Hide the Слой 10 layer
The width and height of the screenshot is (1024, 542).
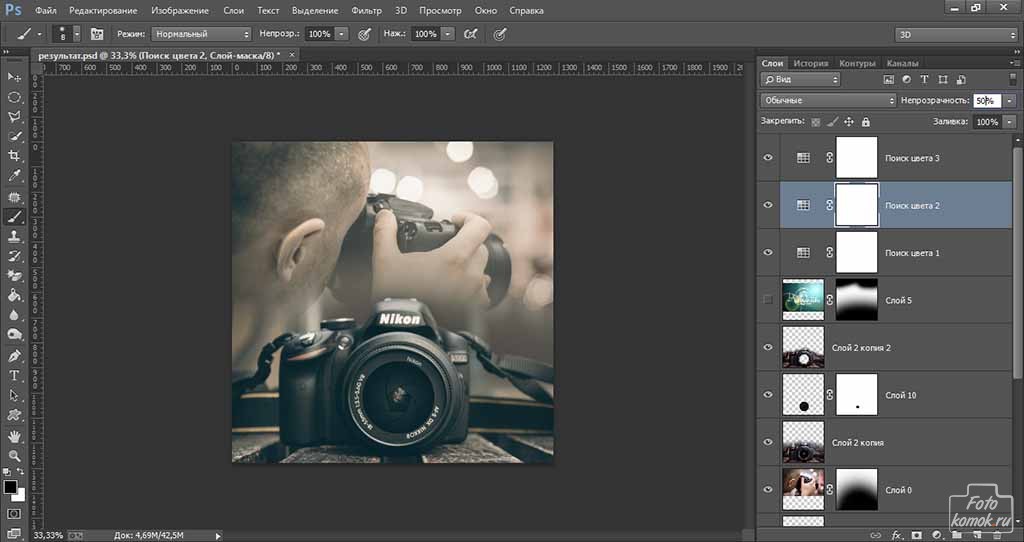coord(768,394)
